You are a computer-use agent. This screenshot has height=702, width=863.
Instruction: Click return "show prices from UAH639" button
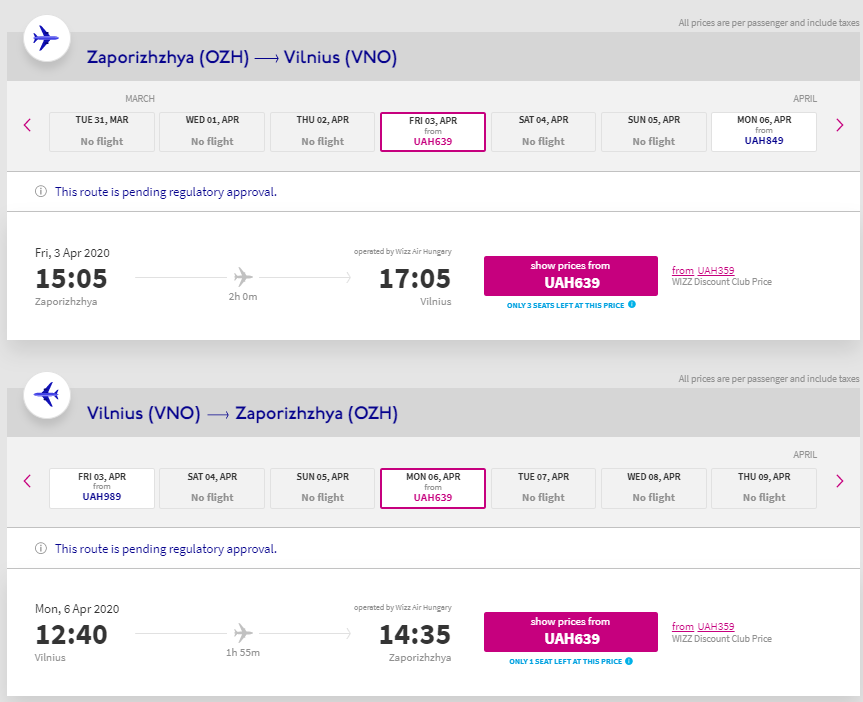(x=570, y=631)
